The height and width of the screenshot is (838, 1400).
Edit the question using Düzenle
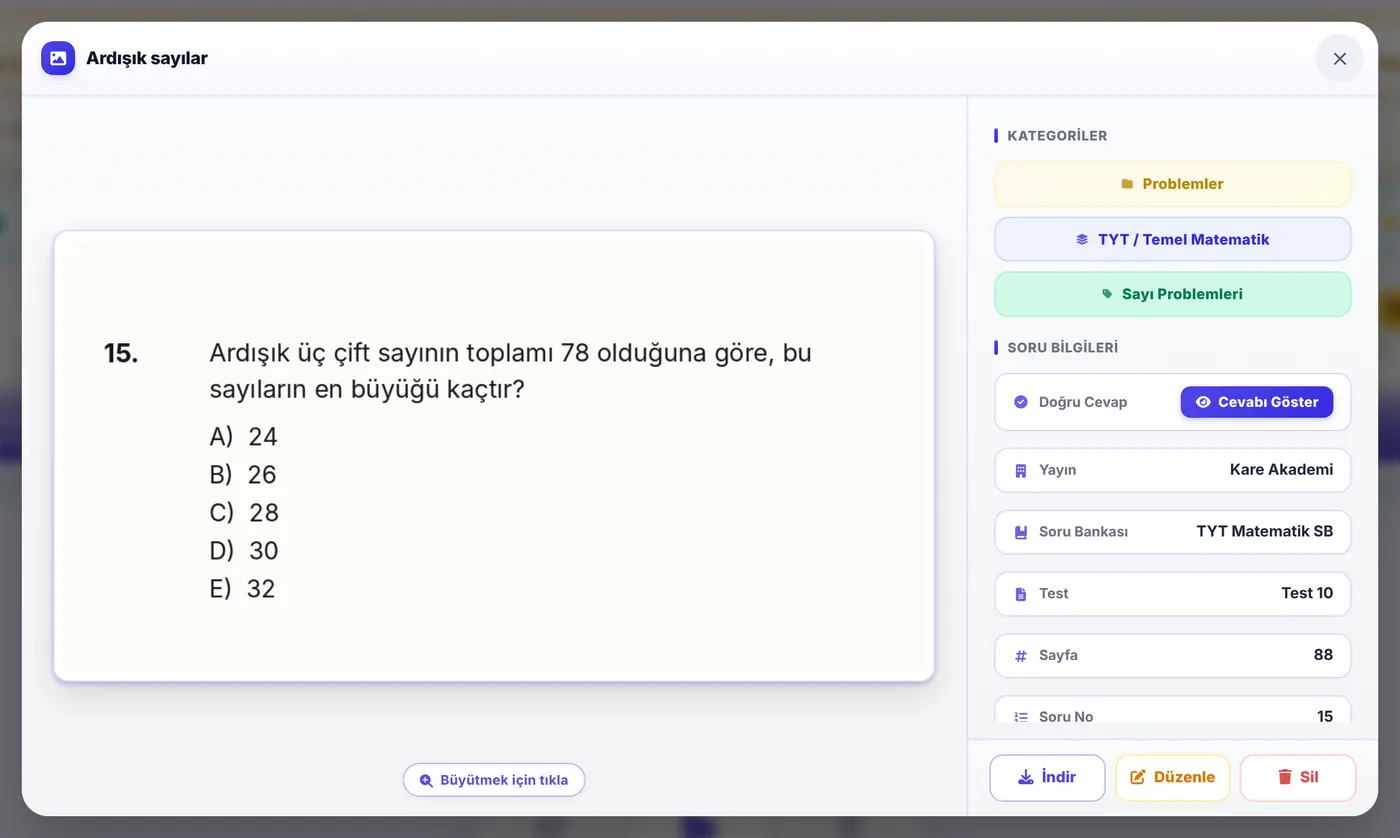click(1172, 777)
